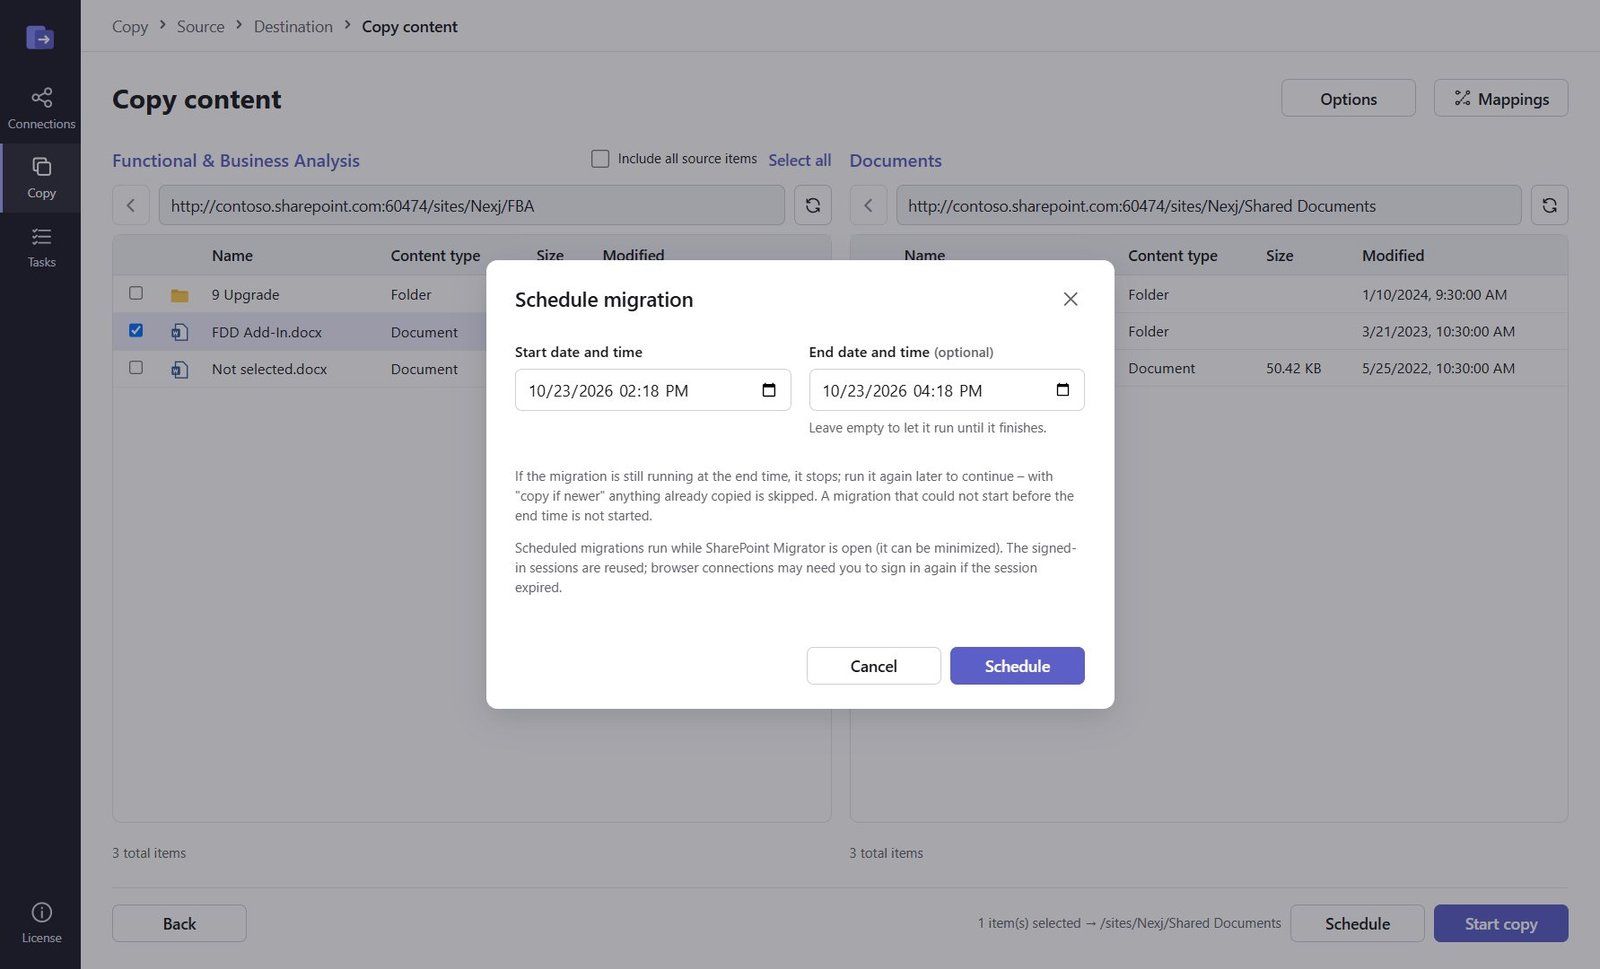
Task: Open the Mappings button
Action: [1501, 98]
